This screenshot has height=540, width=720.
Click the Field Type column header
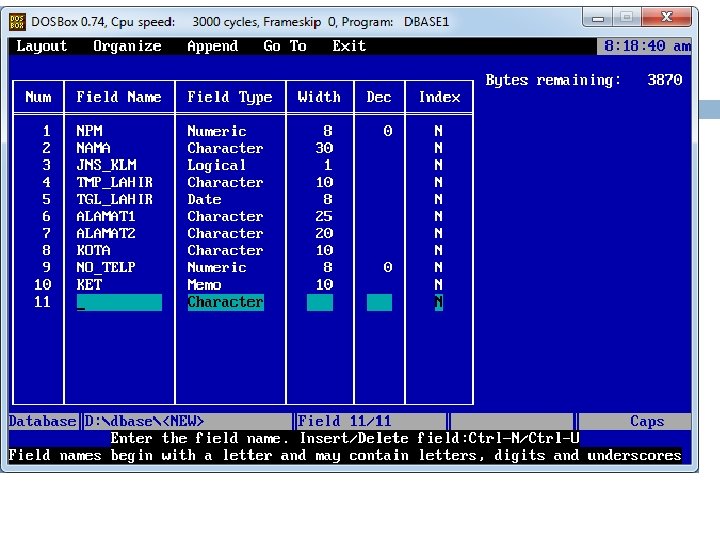coord(230,97)
